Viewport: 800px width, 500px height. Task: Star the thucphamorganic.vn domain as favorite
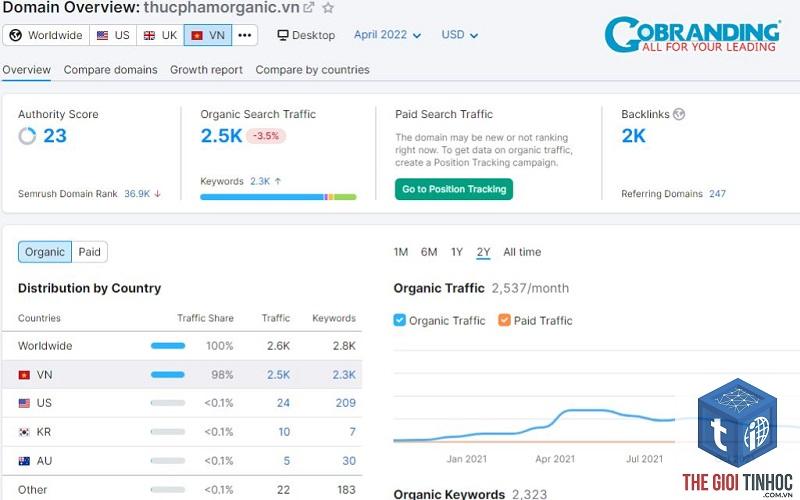pyautogui.click(x=328, y=8)
